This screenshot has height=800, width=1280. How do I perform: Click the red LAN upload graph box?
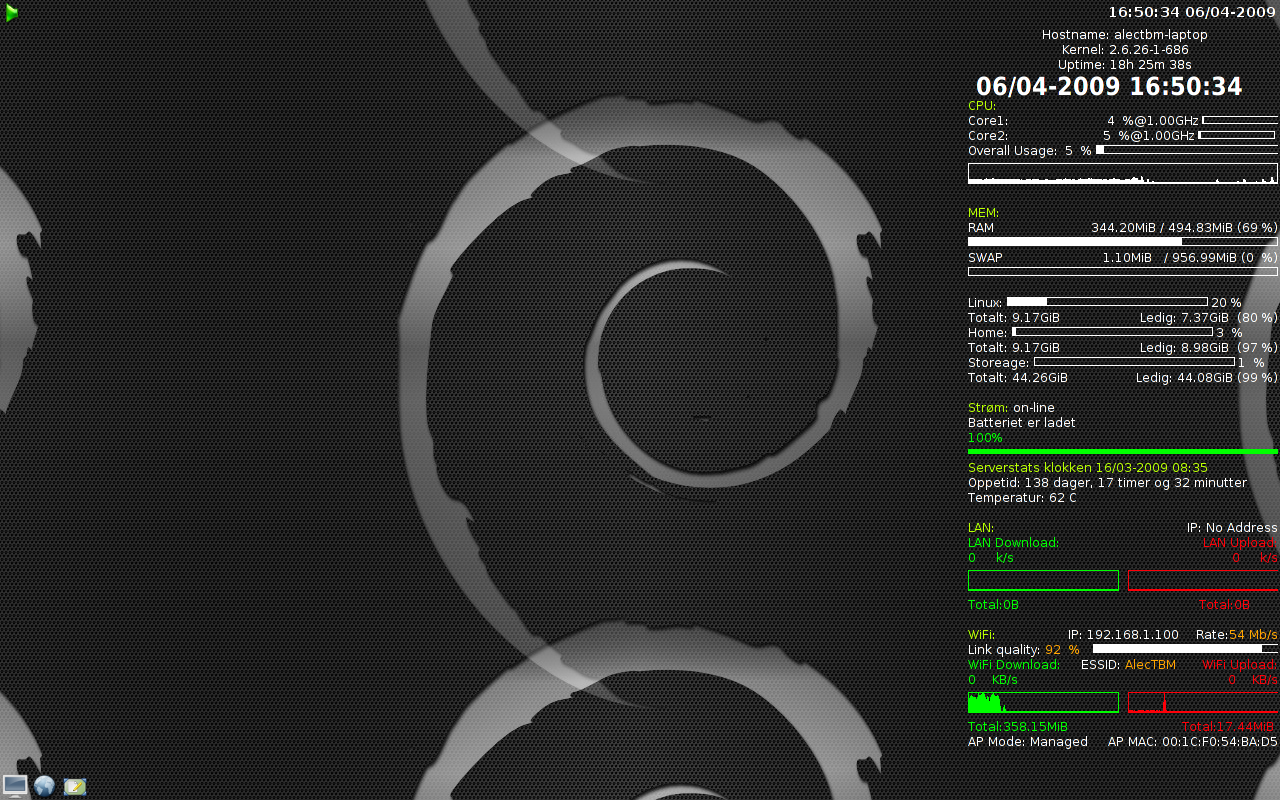(x=1203, y=580)
